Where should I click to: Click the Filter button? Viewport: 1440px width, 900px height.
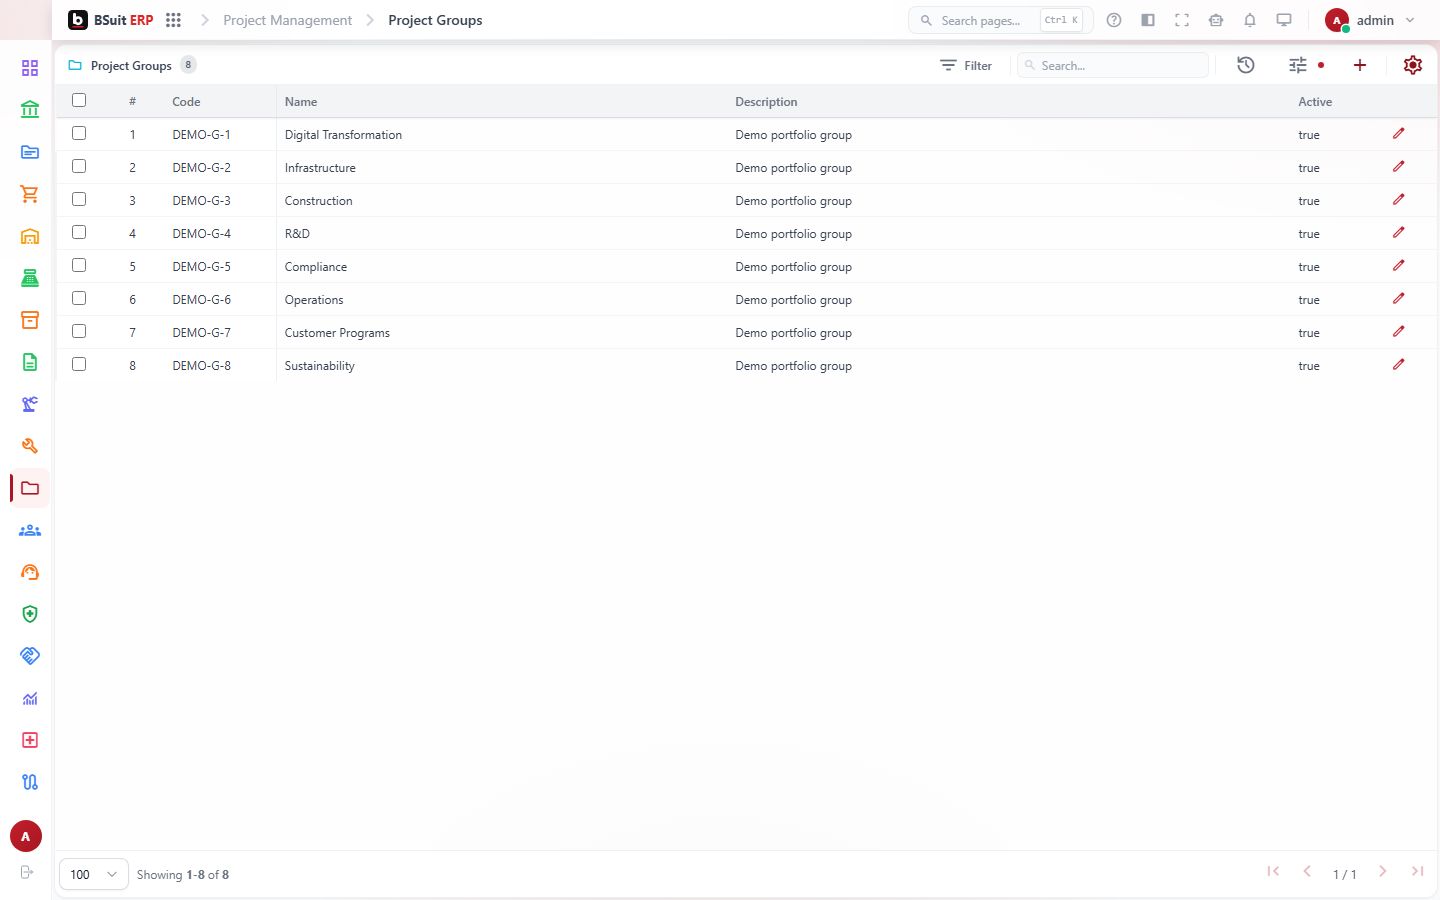tap(966, 65)
